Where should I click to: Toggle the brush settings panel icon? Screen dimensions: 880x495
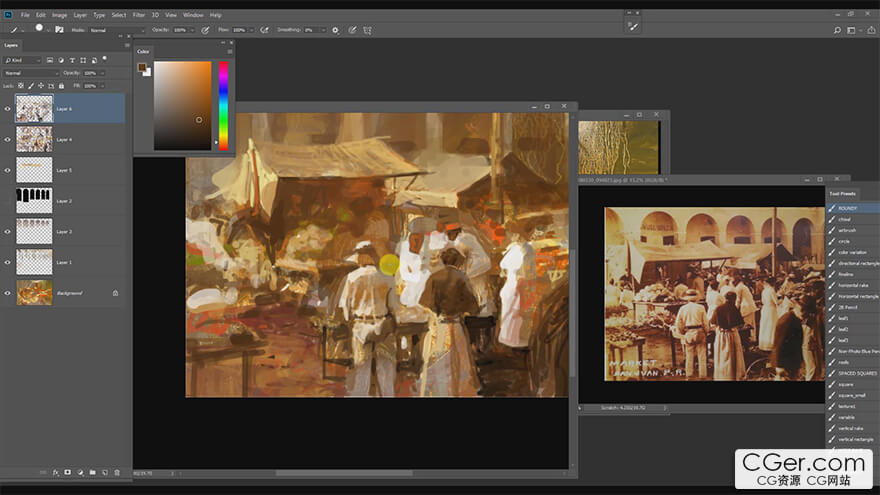pyautogui.click(x=58, y=30)
